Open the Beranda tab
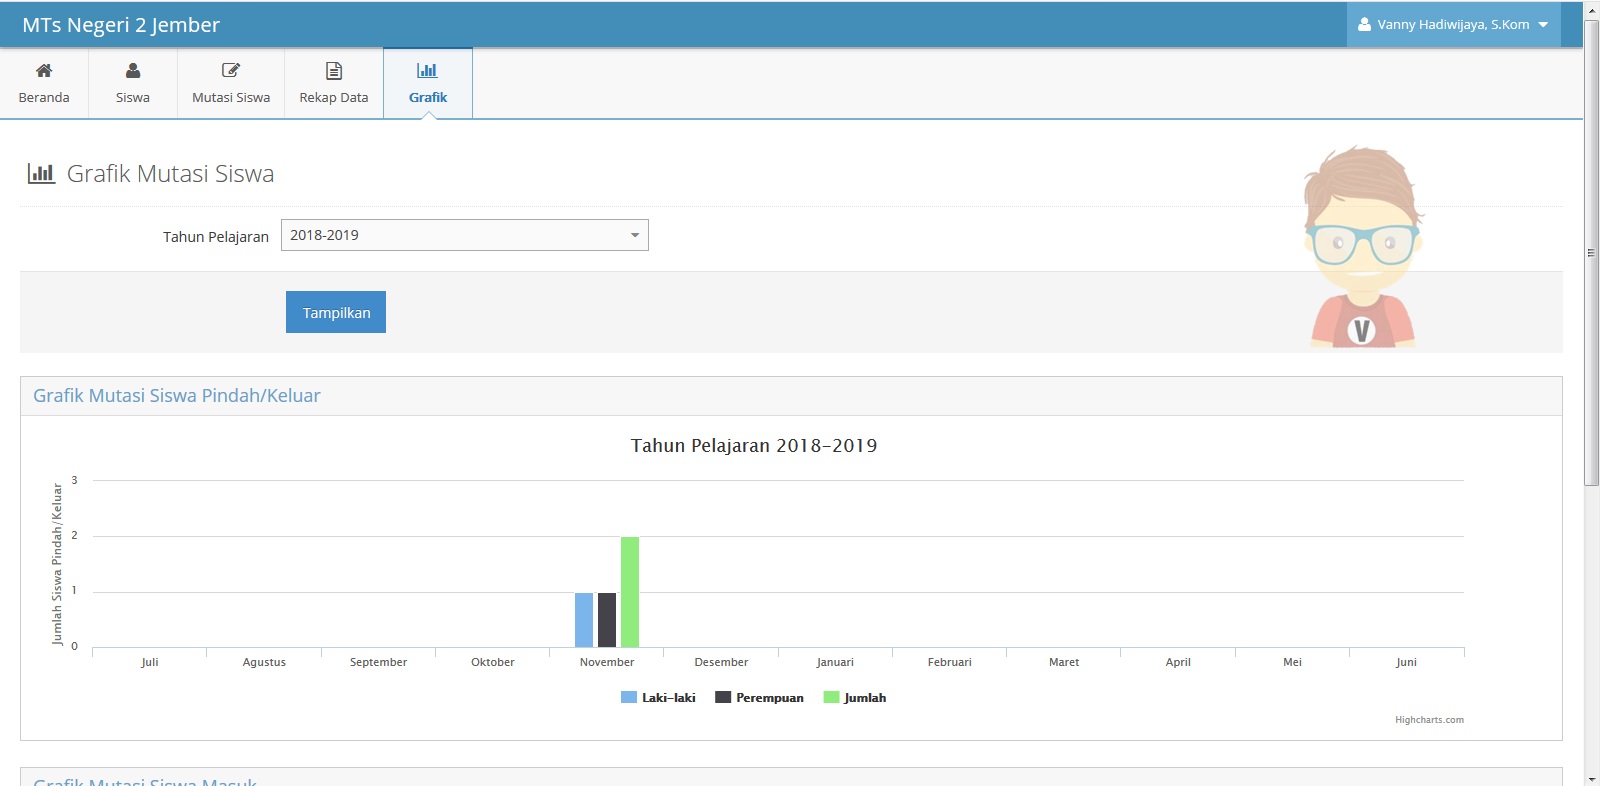Image resolution: width=1600 pixels, height=786 pixels. tap(44, 83)
